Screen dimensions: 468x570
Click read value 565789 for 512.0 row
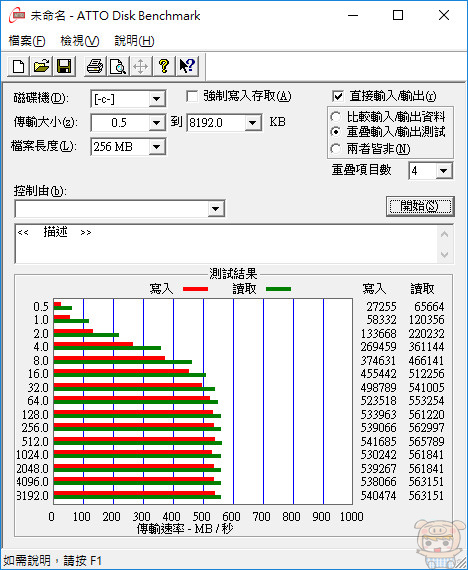tap(426, 442)
